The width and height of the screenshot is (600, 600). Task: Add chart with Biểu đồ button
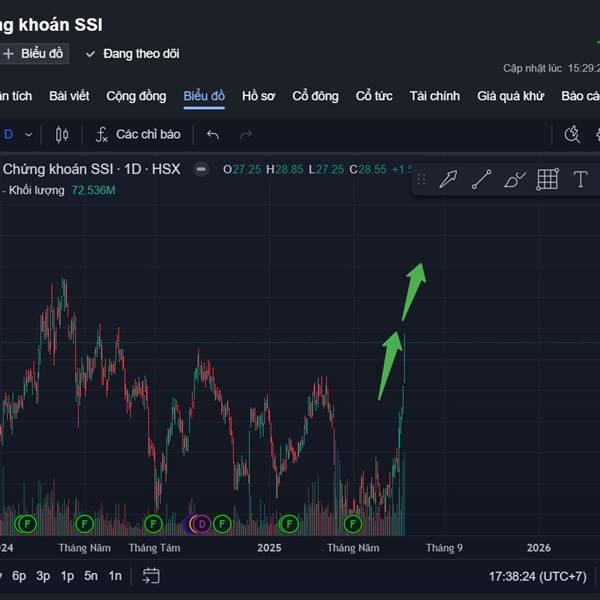[34, 54]
